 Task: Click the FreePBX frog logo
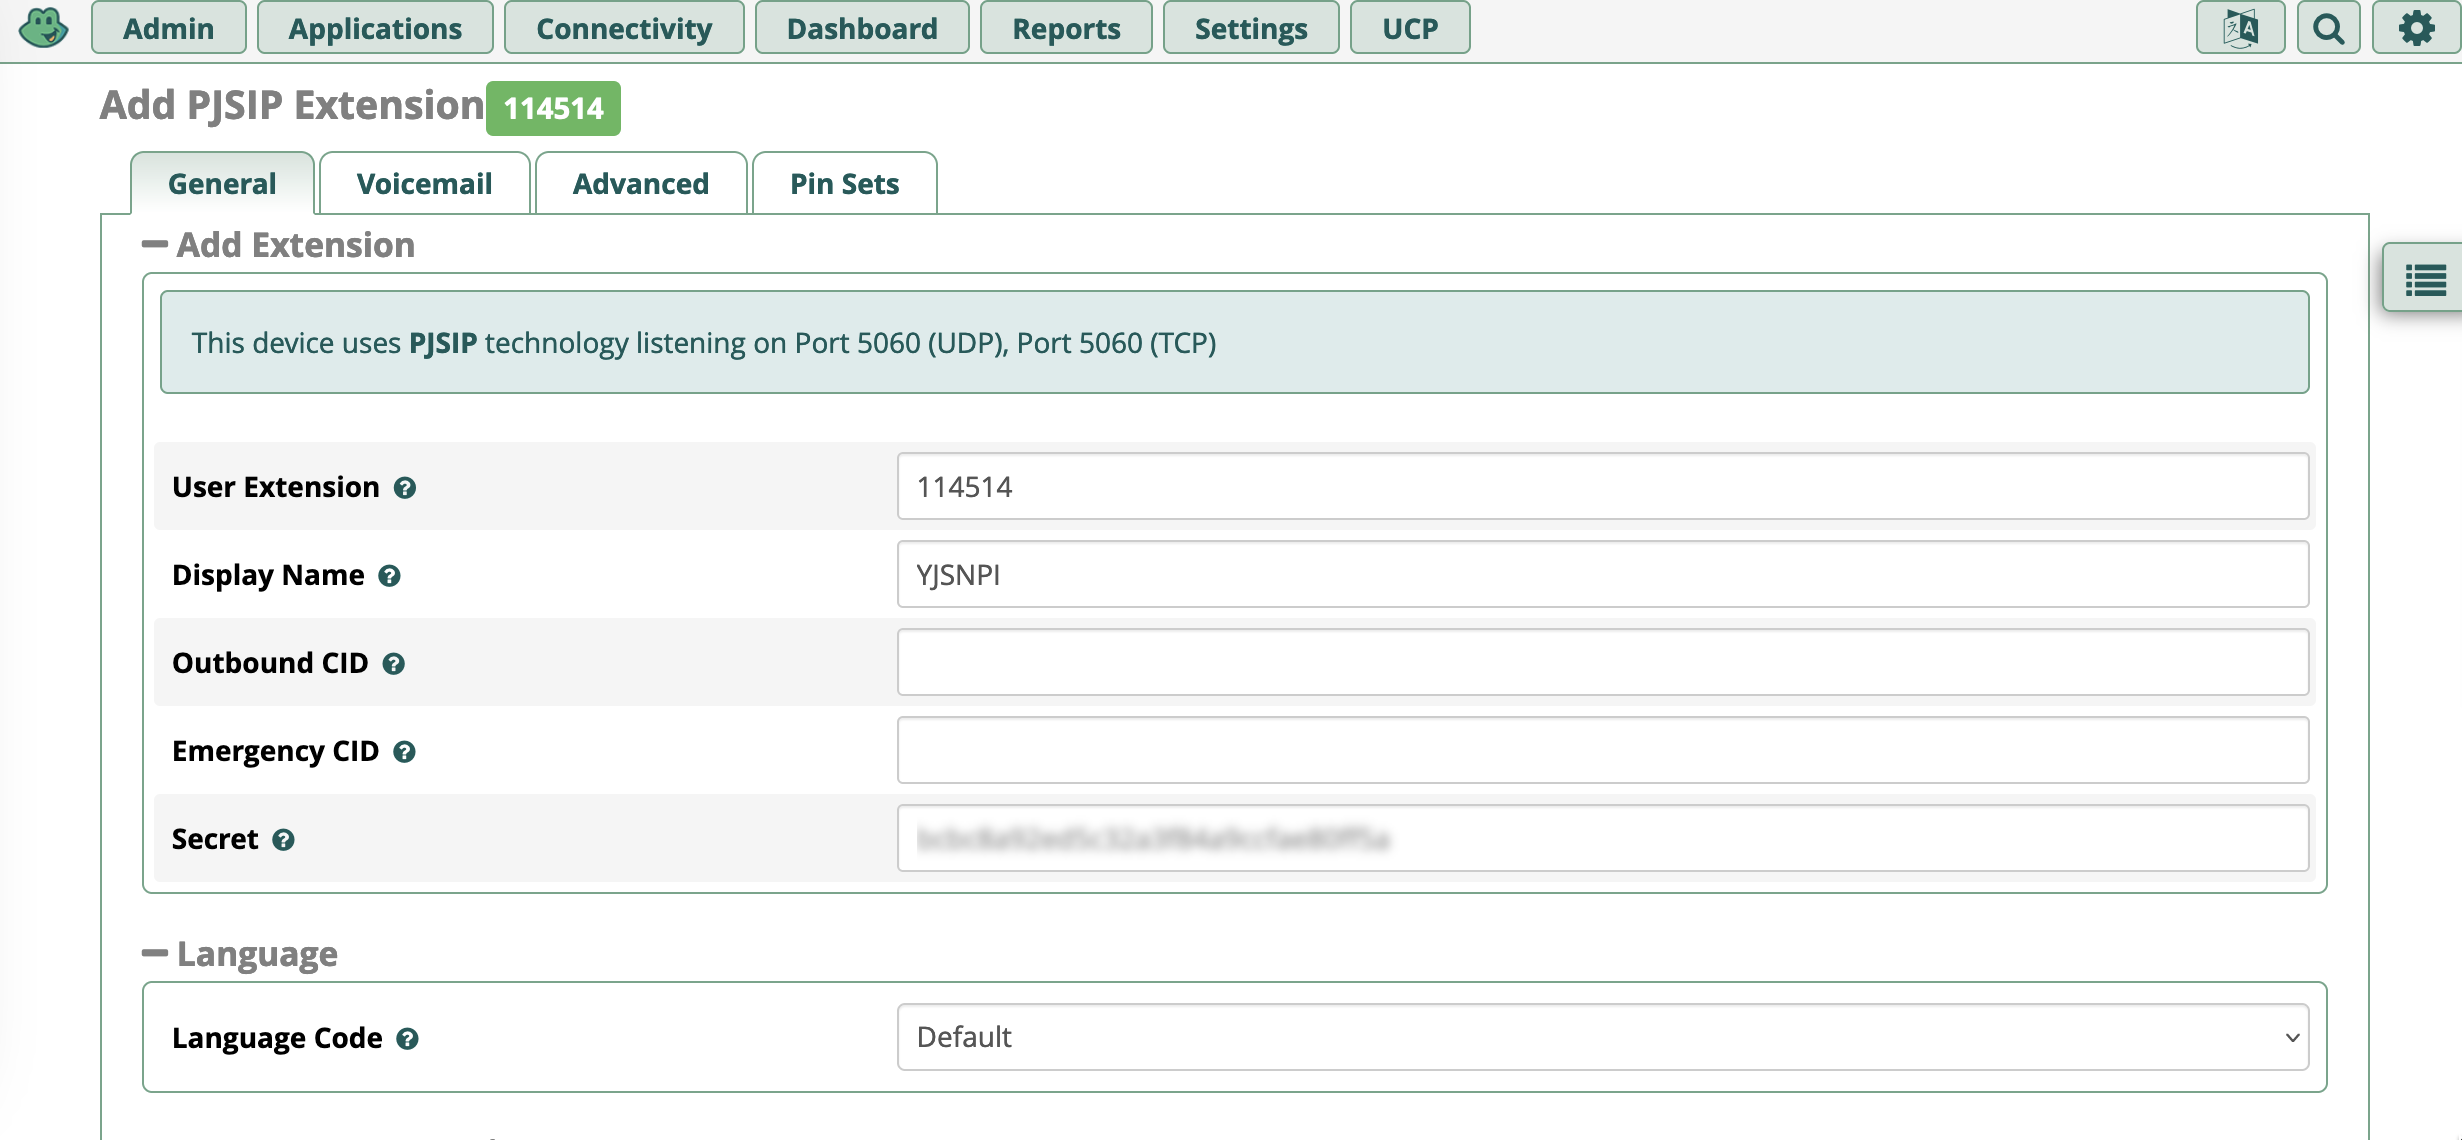tap(43, 27)
